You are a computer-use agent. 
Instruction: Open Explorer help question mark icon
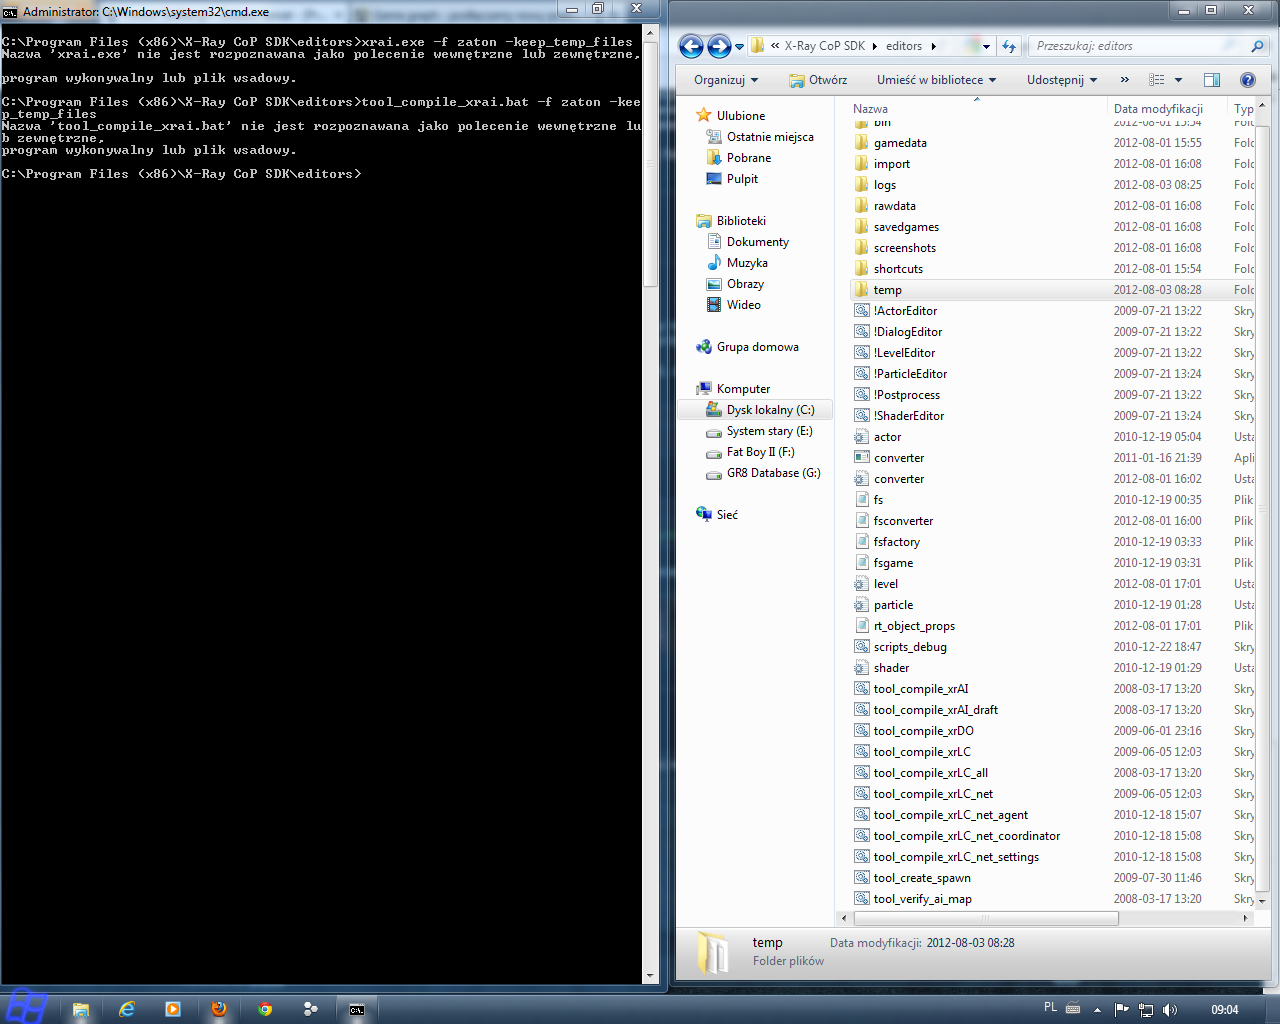(1248, 80)
